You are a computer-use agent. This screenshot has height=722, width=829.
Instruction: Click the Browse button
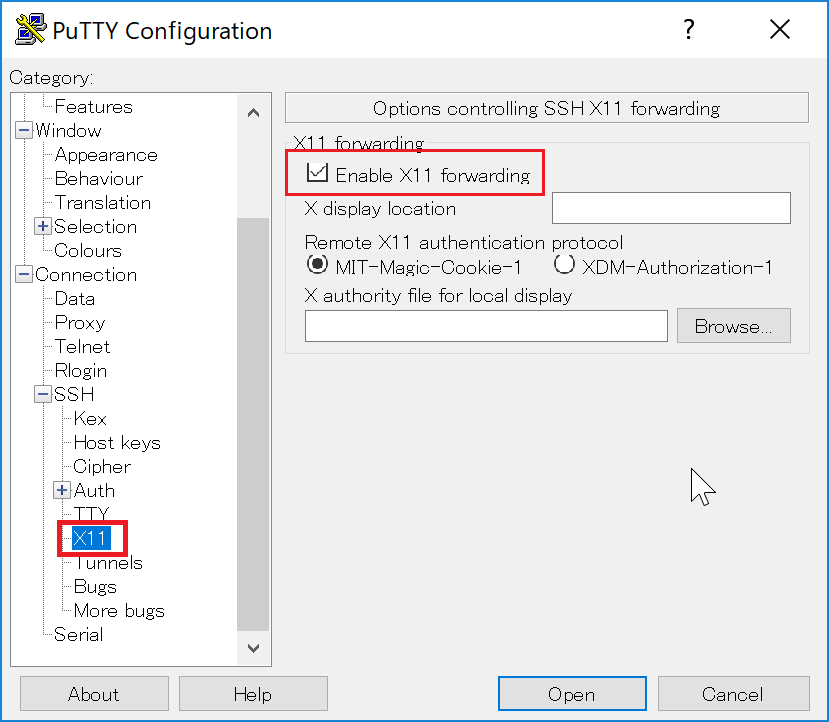coord(733,325)
